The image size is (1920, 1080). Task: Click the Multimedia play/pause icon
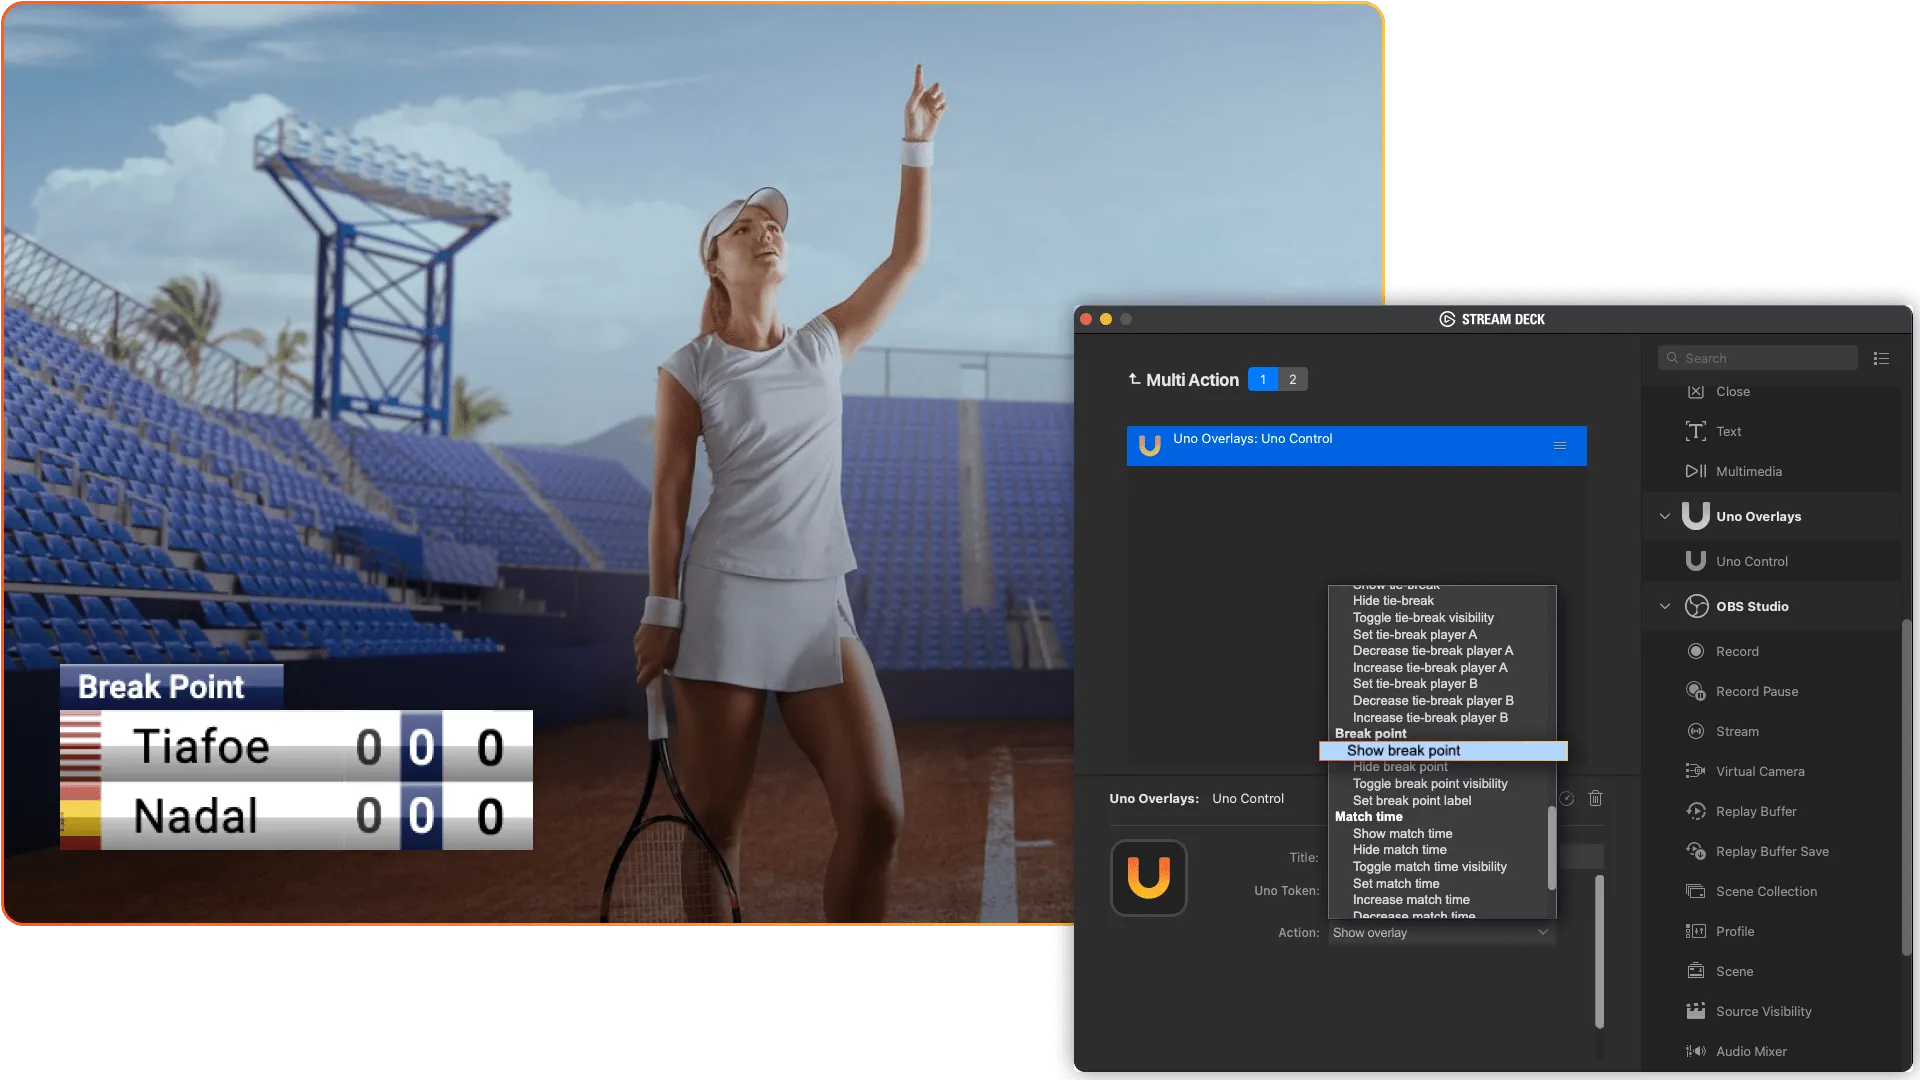[x=1695, y=471]
